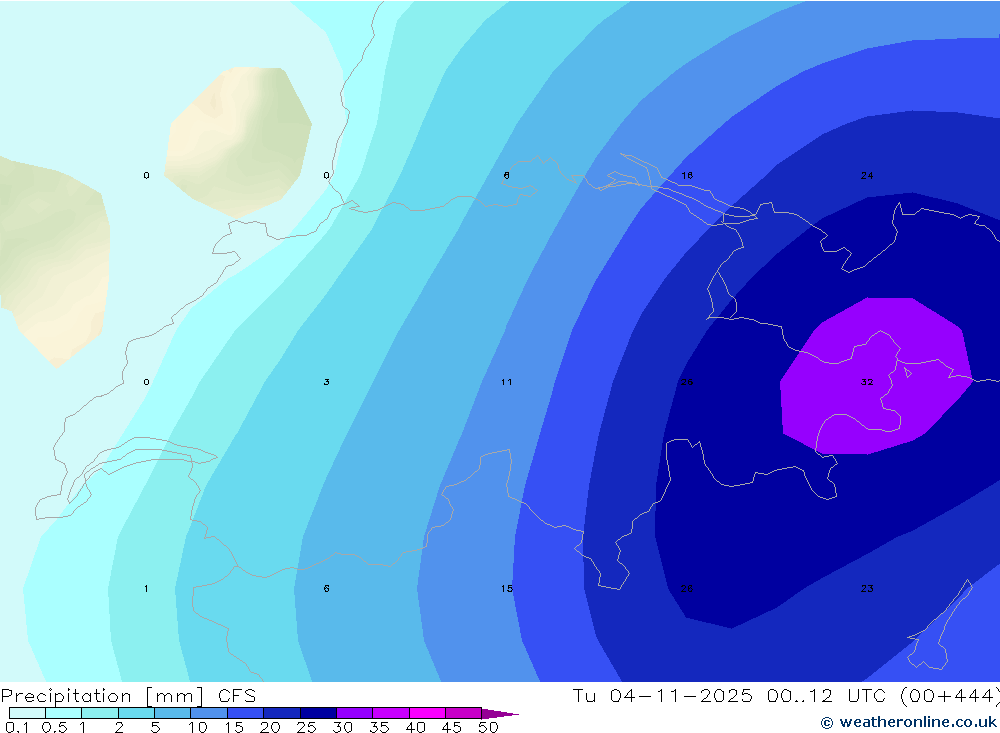Select the 2–5 mm legend swatch

pyautogui.click(x=136, y=713)
